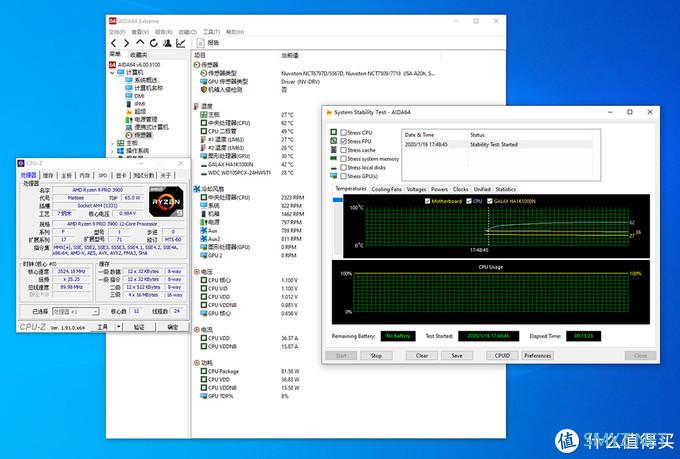Expand the 操作系统 node in AIDA64 tree
680x459 pixels.
click(x=112, y=151)
